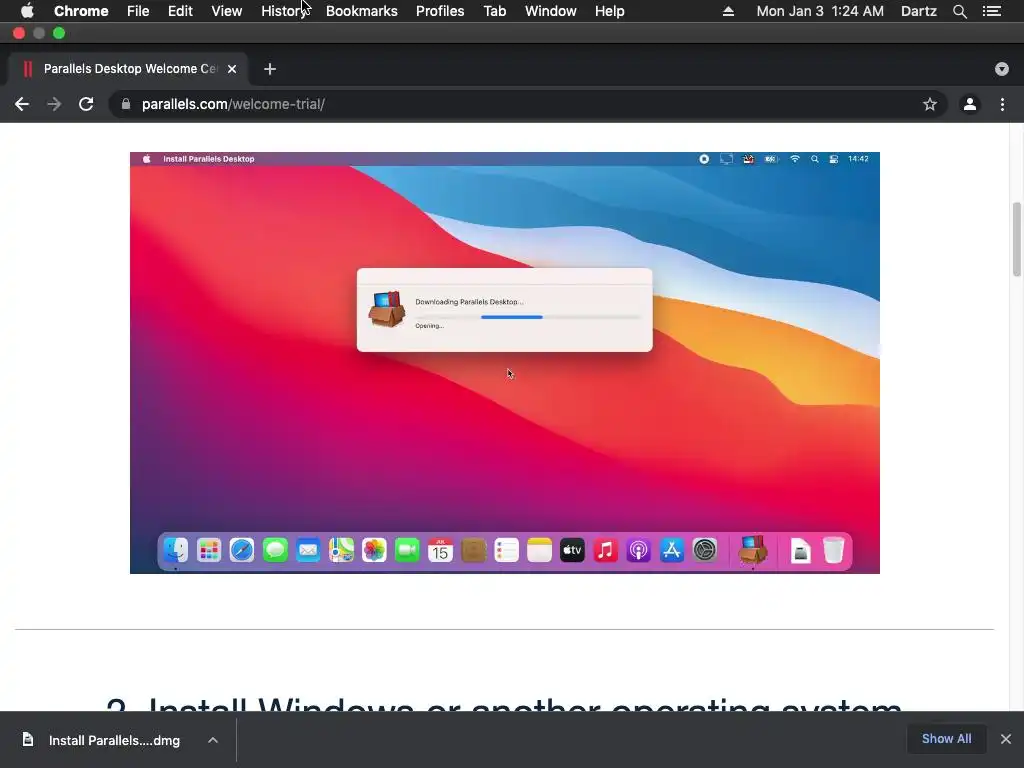Viewport: 1024px width, 768px height.
Task: Expand the tab search dropdown arrow
Action: tap(1002, 69)
